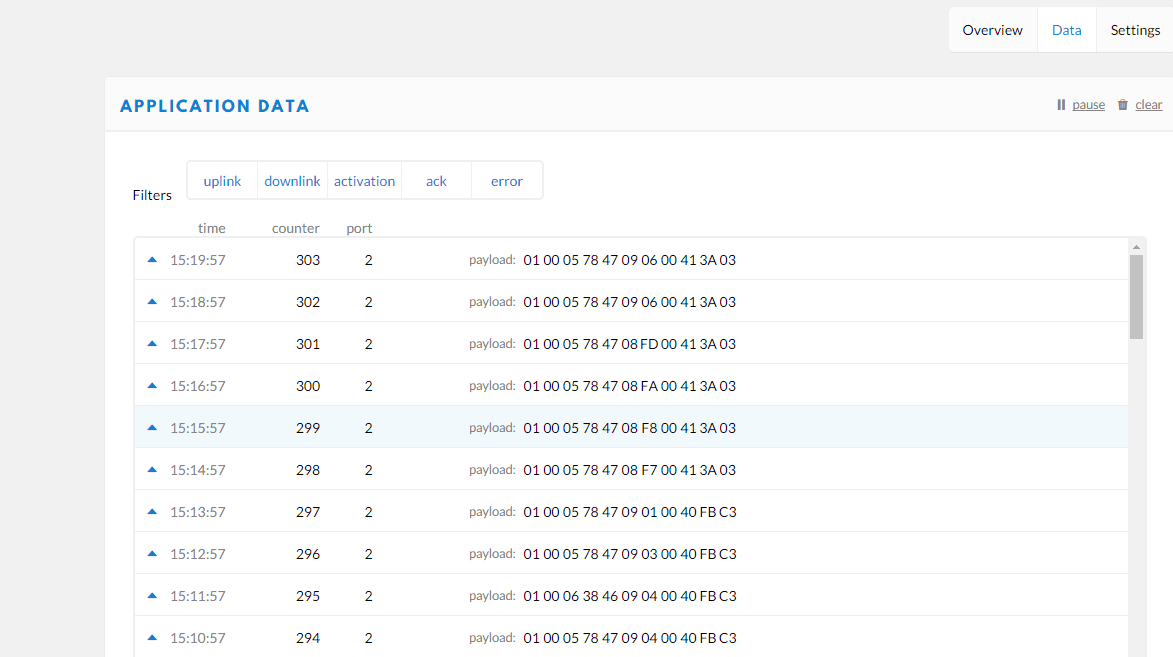Click the clear link
Screen dimensions: 1173x657
click(1148, 105)
